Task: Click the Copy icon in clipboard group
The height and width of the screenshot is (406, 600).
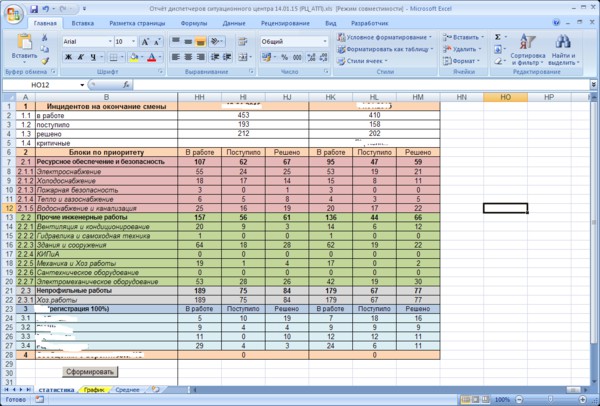Action: (45, 49)
